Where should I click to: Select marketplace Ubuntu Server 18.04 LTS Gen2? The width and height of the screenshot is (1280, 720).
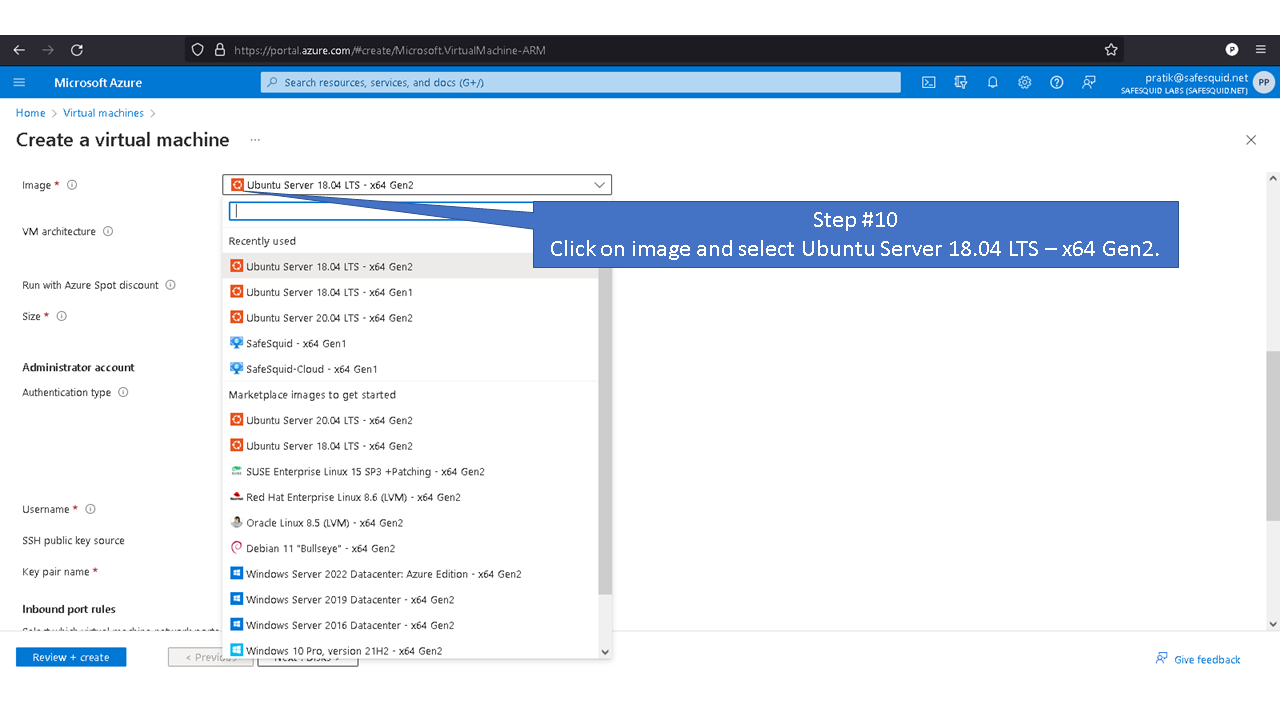coord(410,446)
